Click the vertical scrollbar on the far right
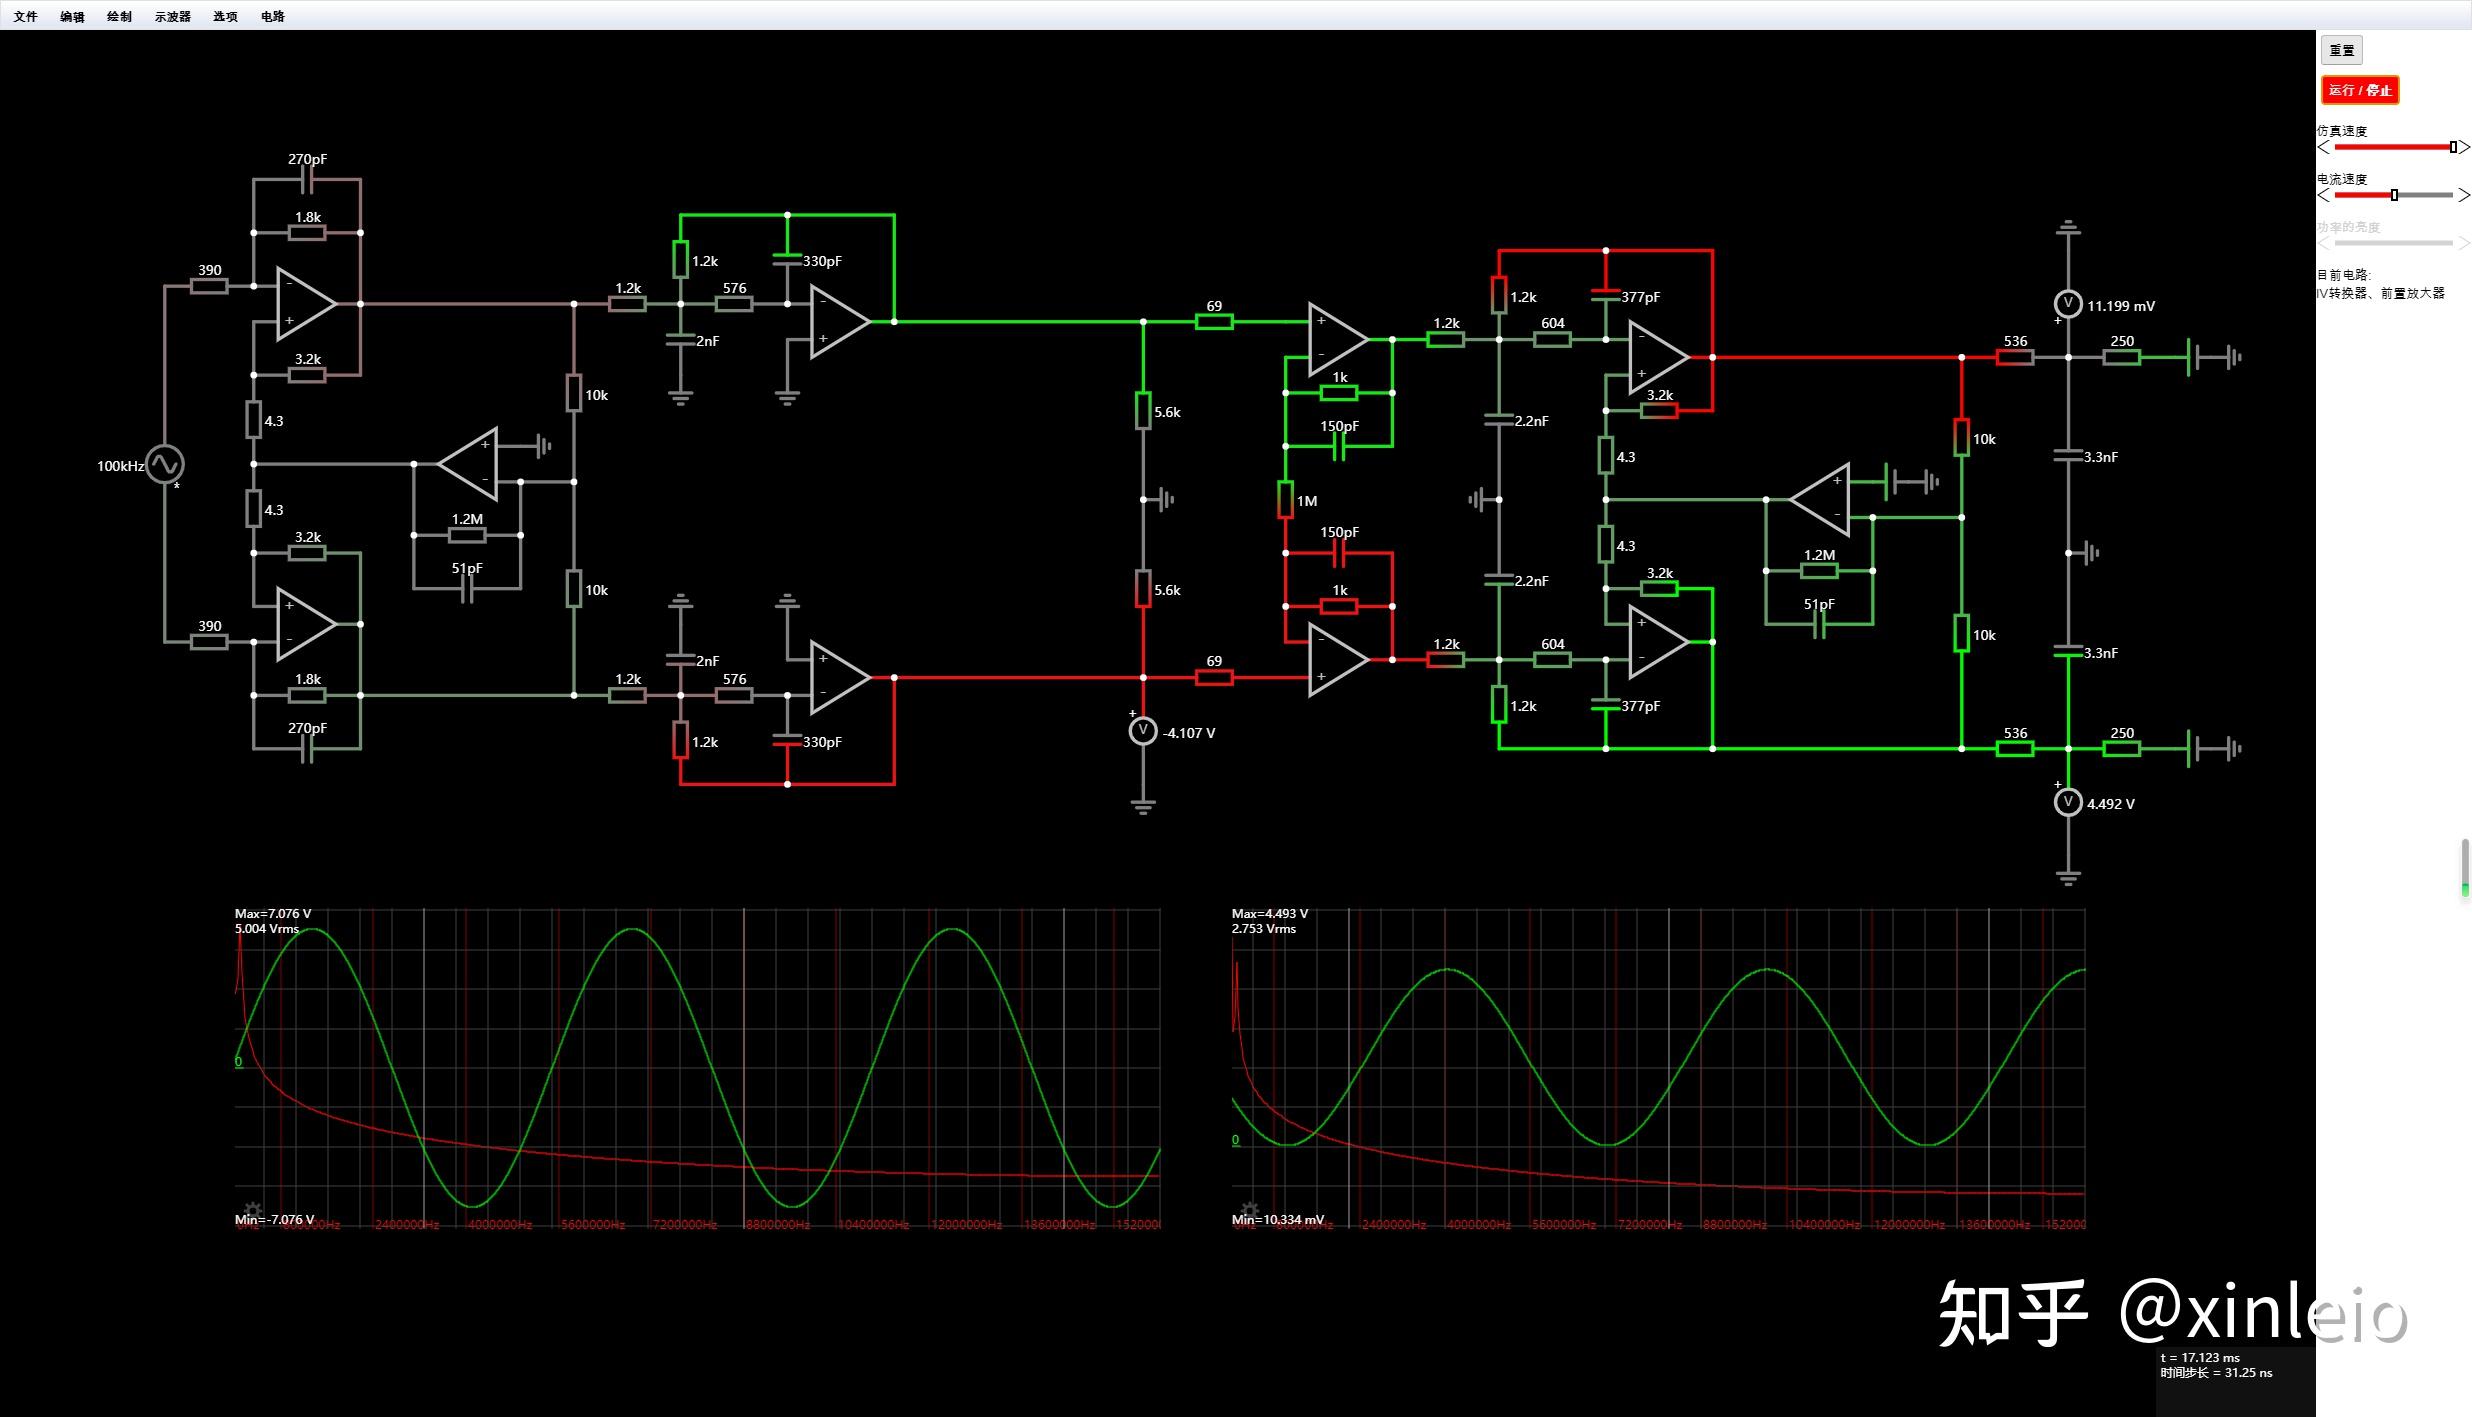This screenshot has height=1417, width=2472. (x=2464, y=868)
